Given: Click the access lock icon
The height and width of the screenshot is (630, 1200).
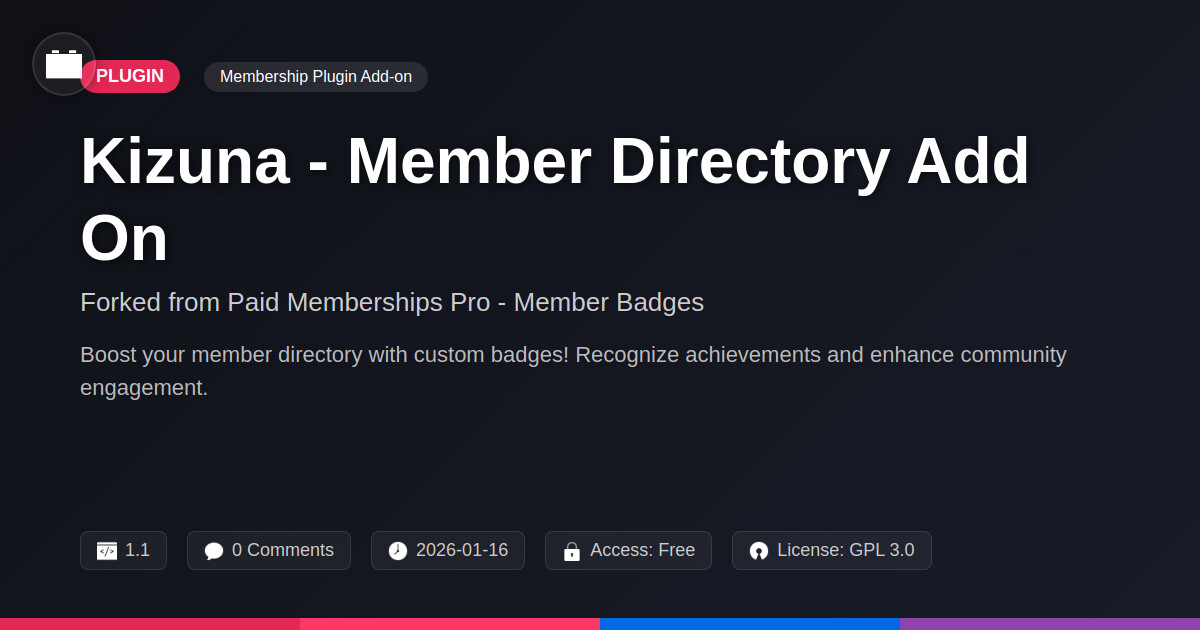Looking at the screenshot, I should click(x=572, y=551).
